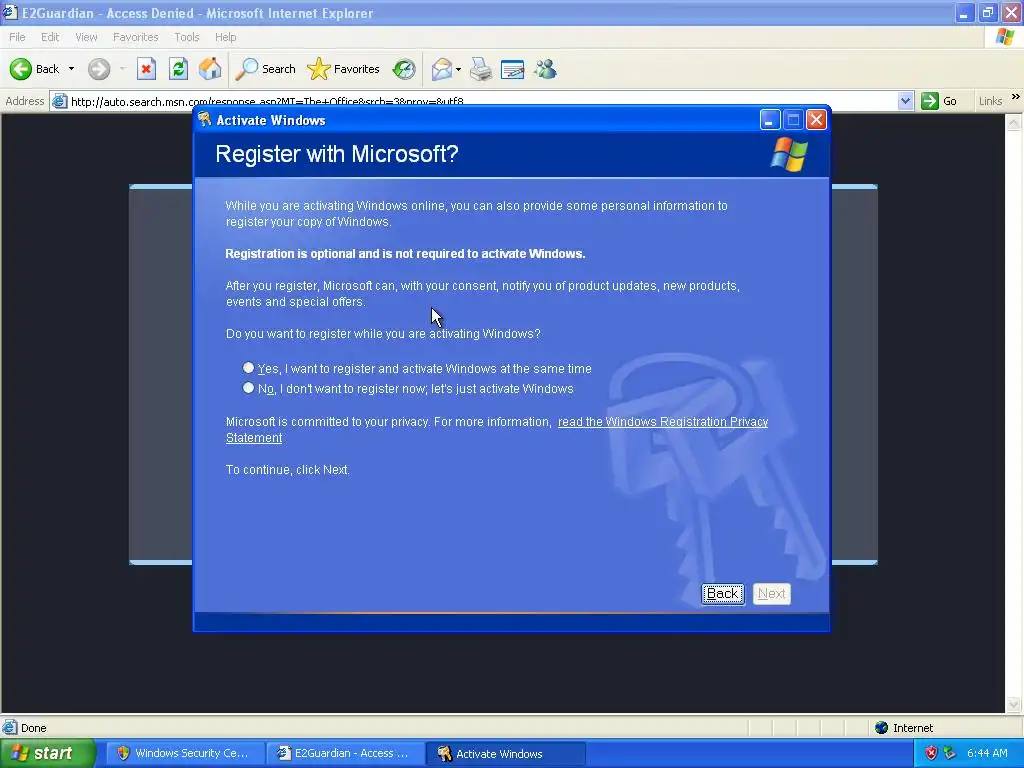Viewport: 1024px width, 768px height.
Task: Click Internet zone globe in status bar
Action: click(x=882, y=728)
